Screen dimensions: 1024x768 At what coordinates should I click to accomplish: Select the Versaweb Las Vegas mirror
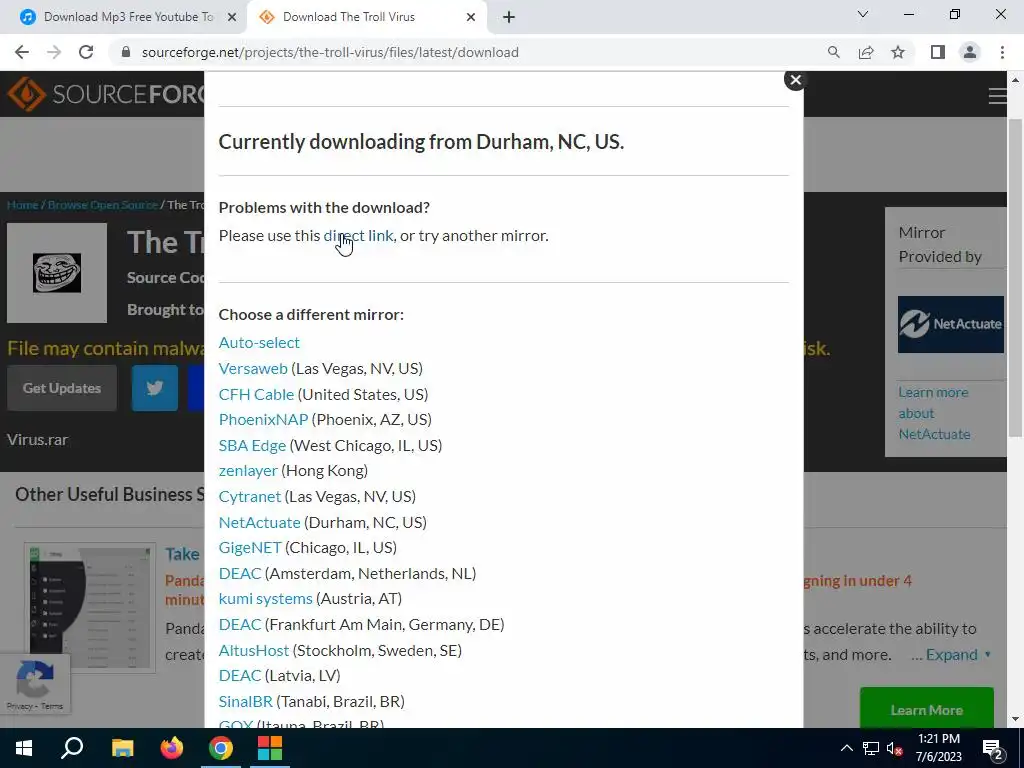[x=253, y=368]
